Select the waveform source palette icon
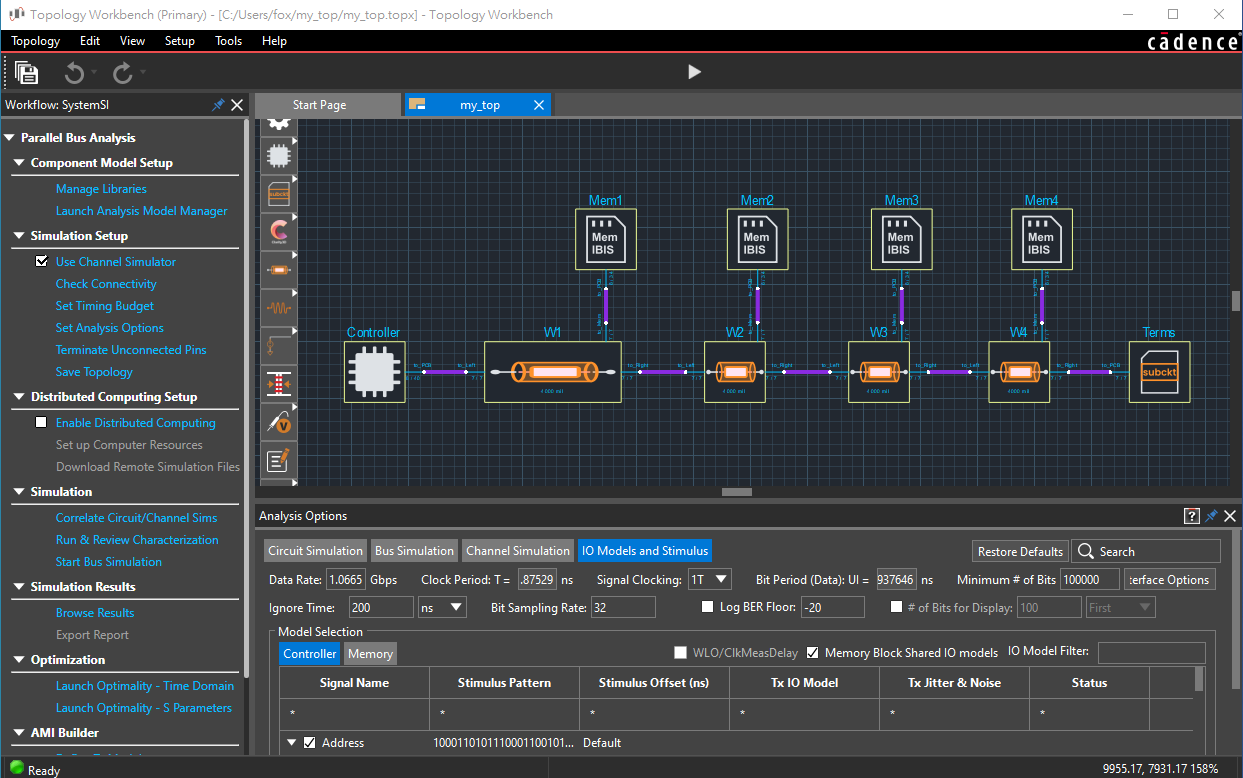The height and width of the screenshot is (778, 1243). [x=280, y=308]
